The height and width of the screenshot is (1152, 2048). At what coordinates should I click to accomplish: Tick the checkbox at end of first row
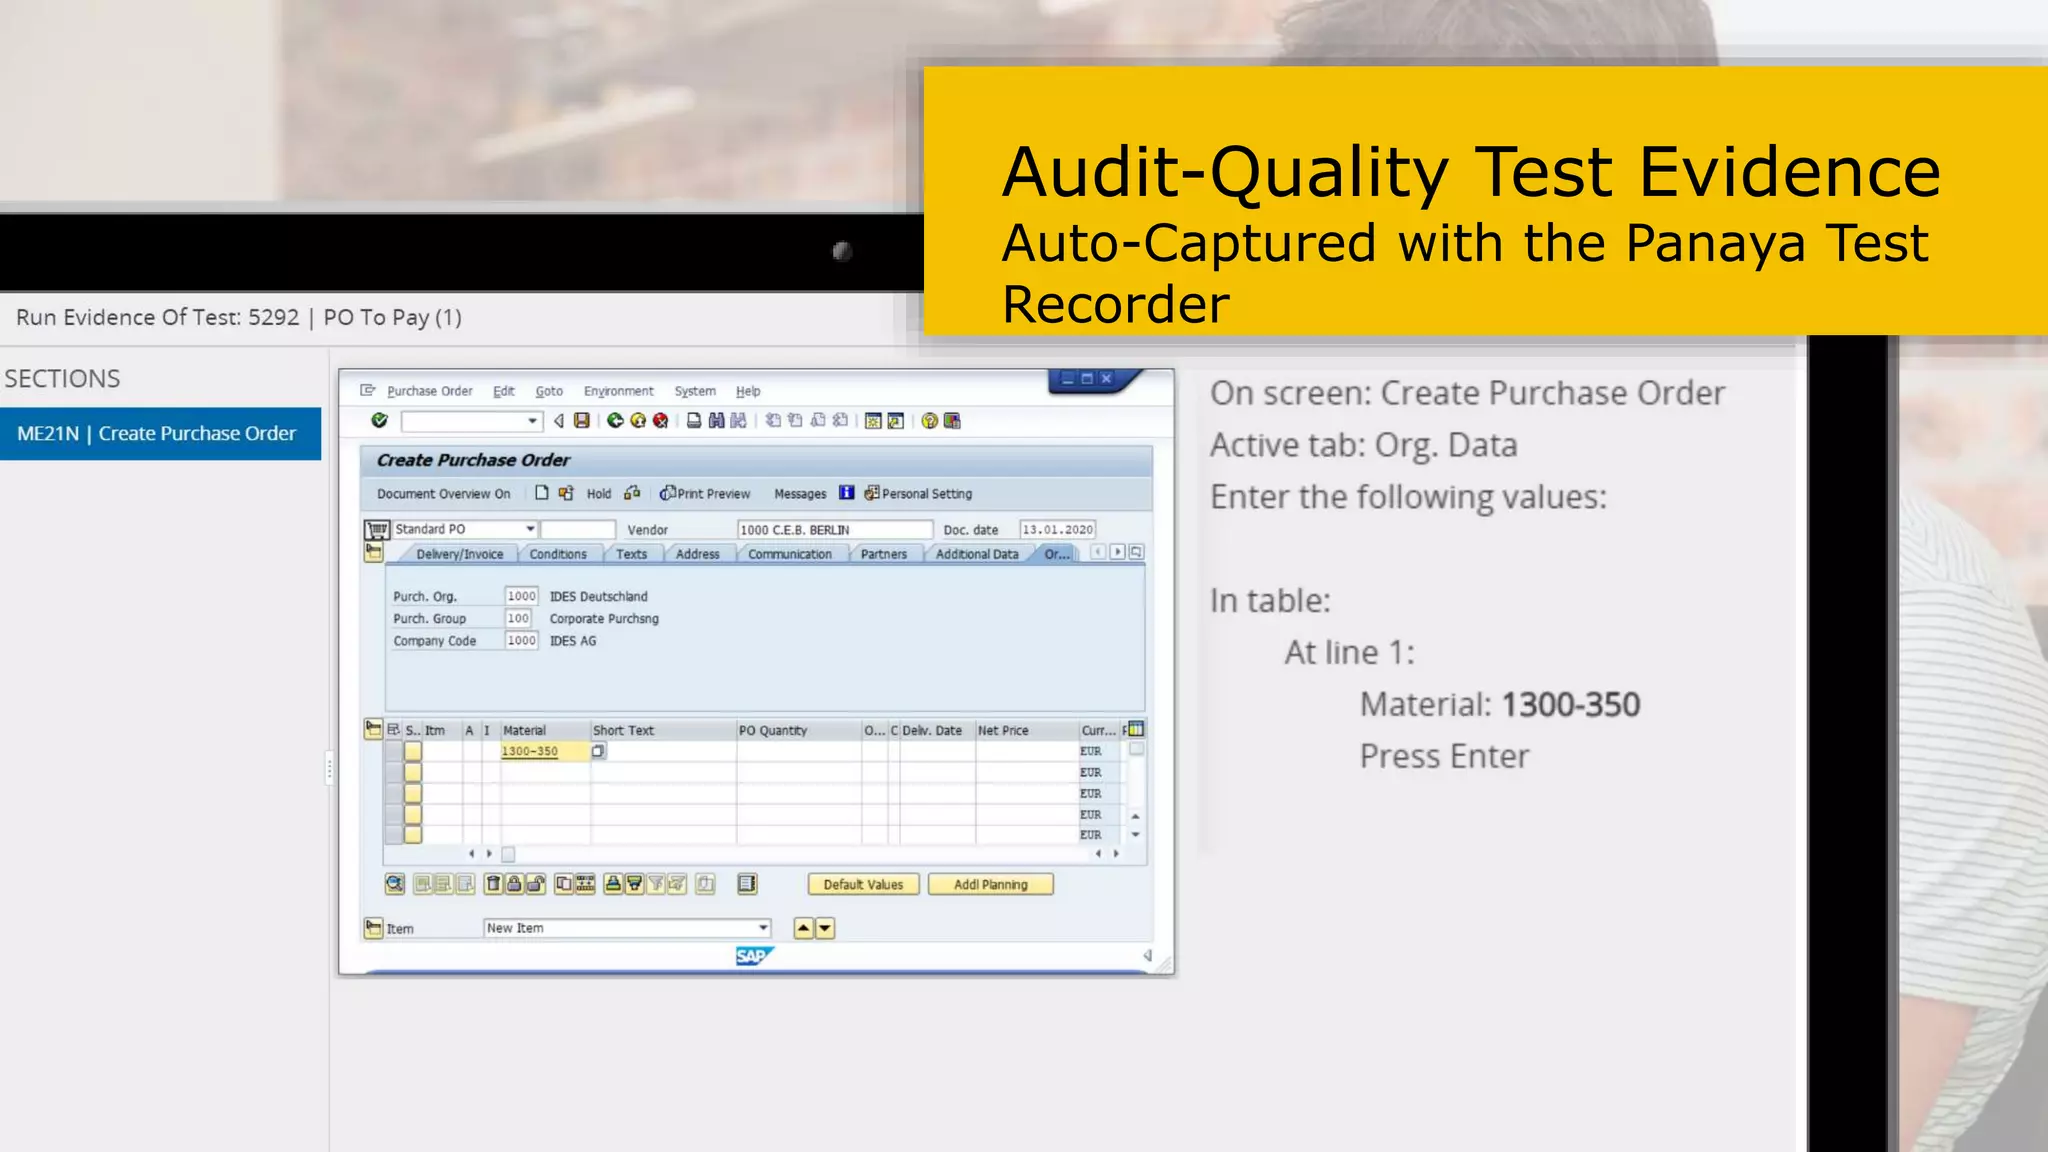[x=1137, y=749]
